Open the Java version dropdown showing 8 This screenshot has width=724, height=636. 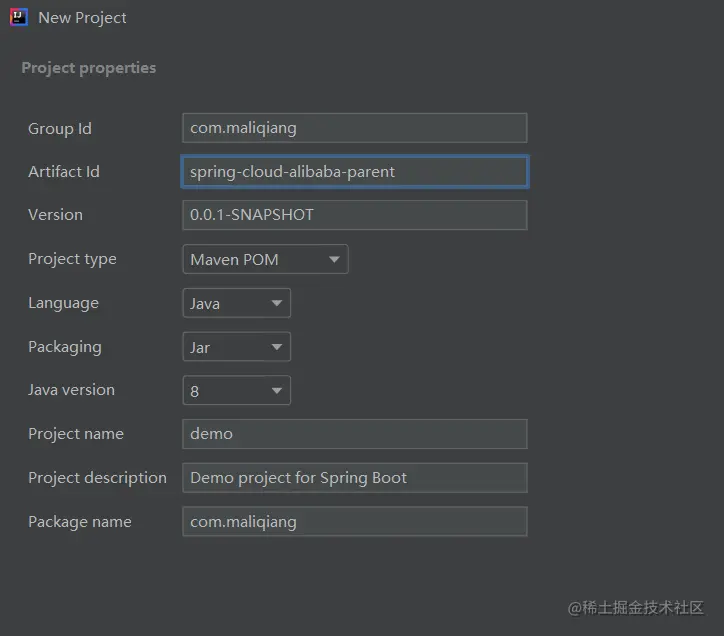point(237,390)
